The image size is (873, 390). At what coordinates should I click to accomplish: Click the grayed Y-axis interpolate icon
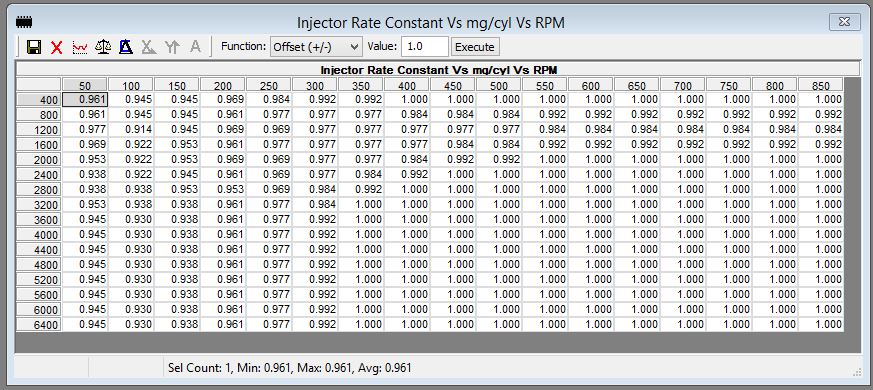point(172,47)
